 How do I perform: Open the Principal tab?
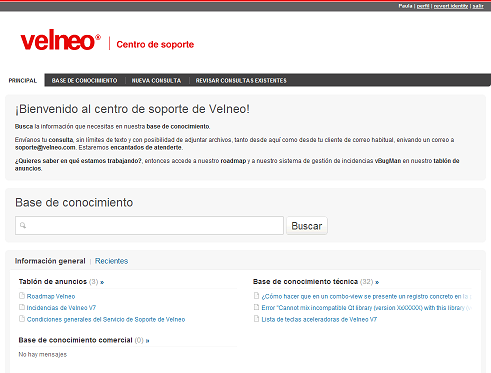(23, 80)
